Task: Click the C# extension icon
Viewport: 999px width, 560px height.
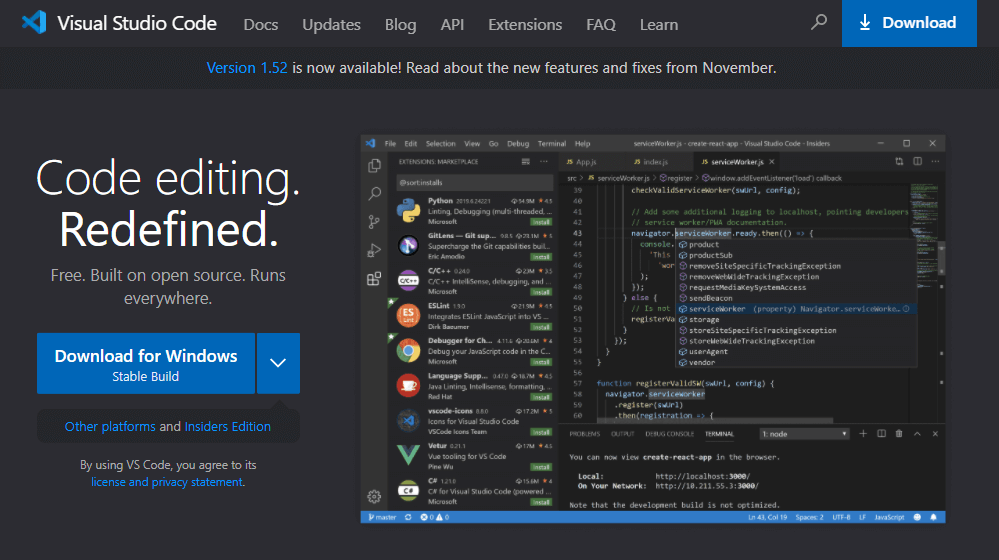Action: [408, 491]
